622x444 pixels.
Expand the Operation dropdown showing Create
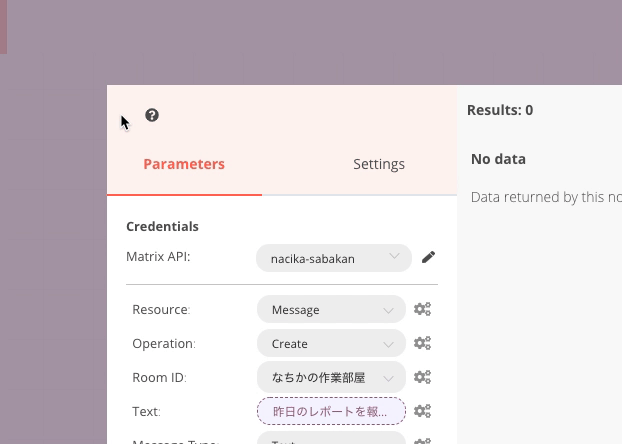[x=330, y=344]
